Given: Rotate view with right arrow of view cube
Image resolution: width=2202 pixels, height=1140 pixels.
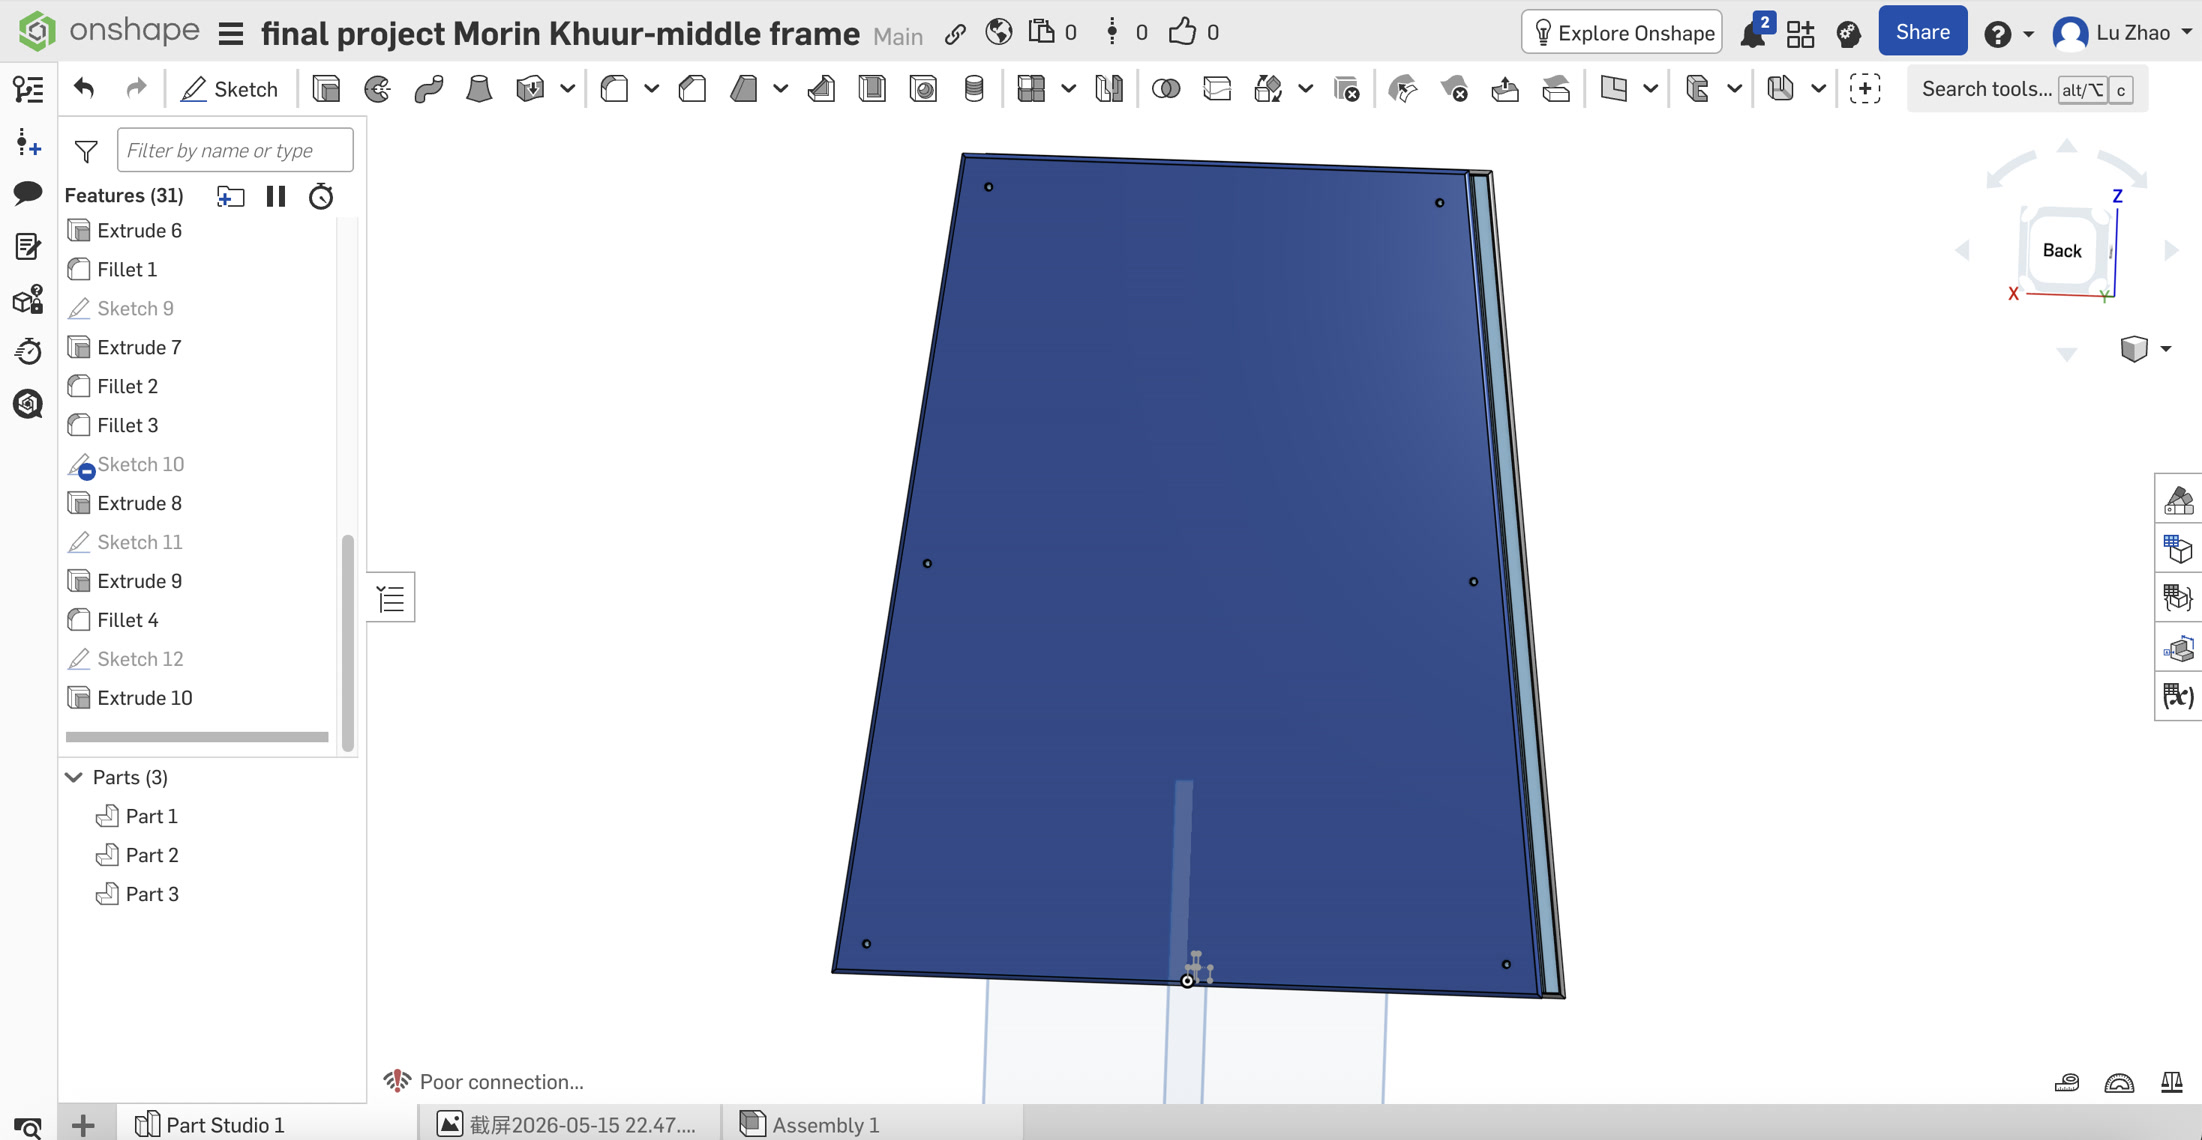Looking at the screenshot, I should (x=2172, y=250).
